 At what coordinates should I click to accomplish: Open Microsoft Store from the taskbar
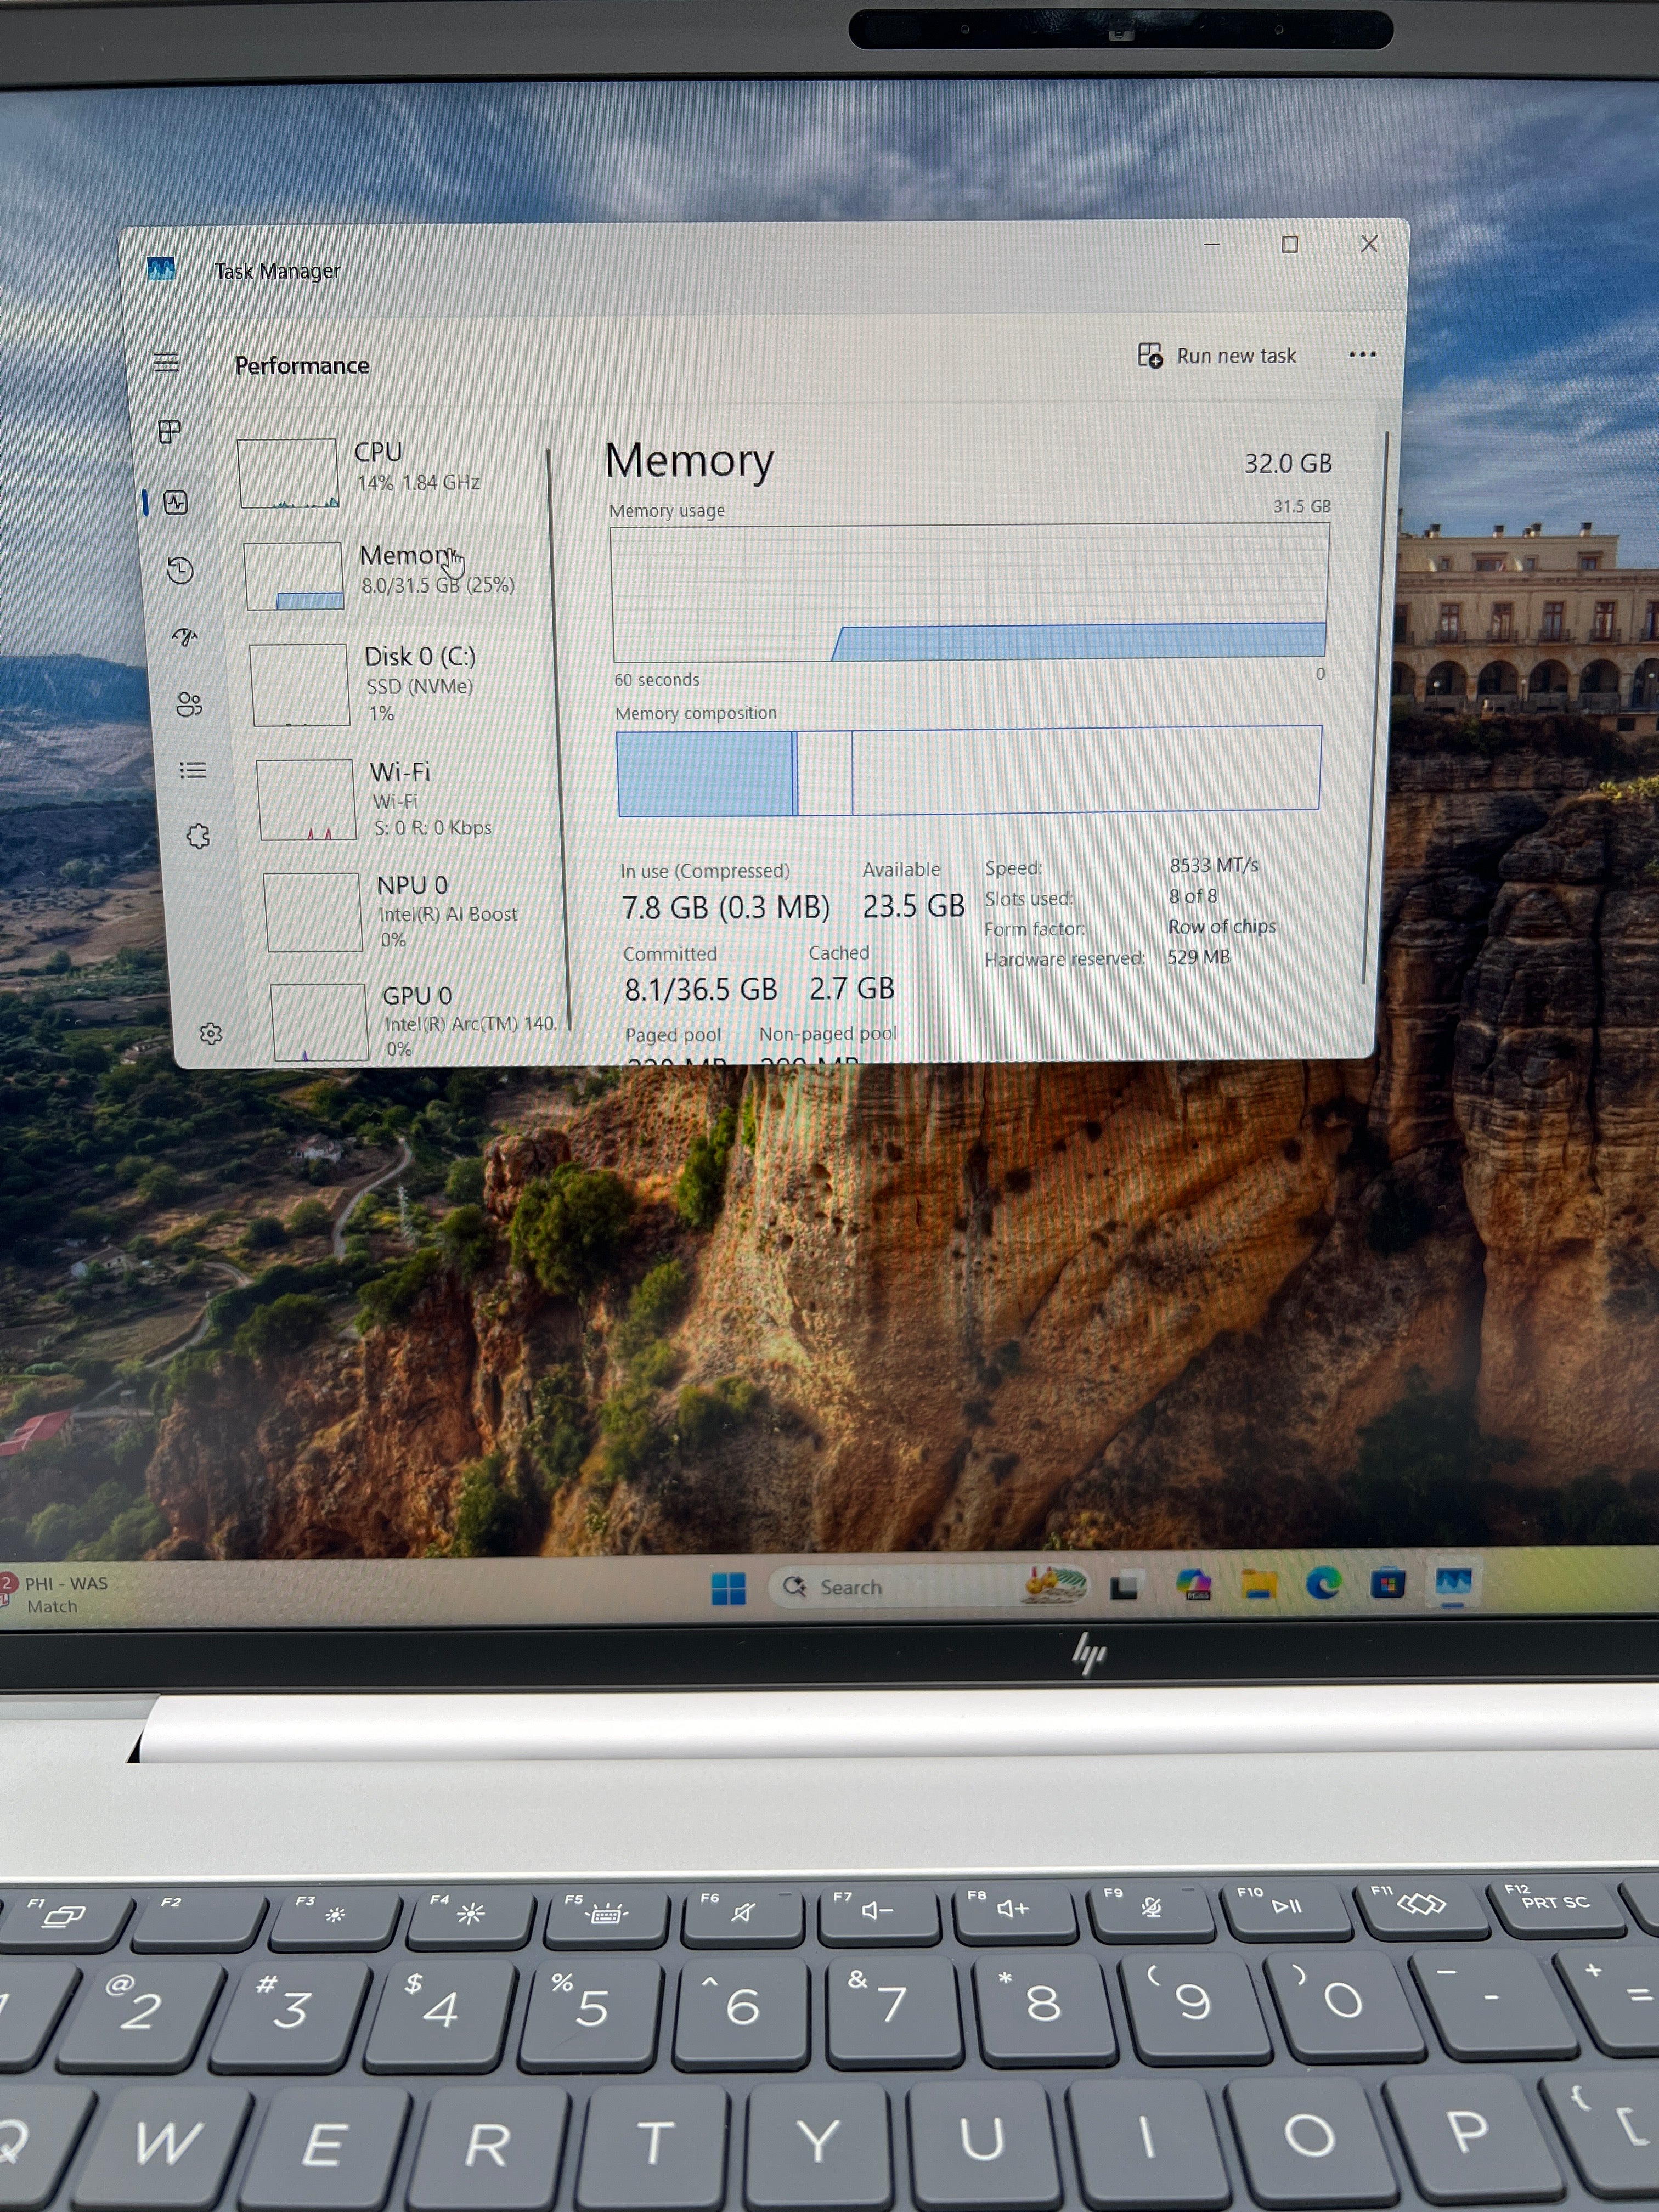click(x=1388, y=1583)
